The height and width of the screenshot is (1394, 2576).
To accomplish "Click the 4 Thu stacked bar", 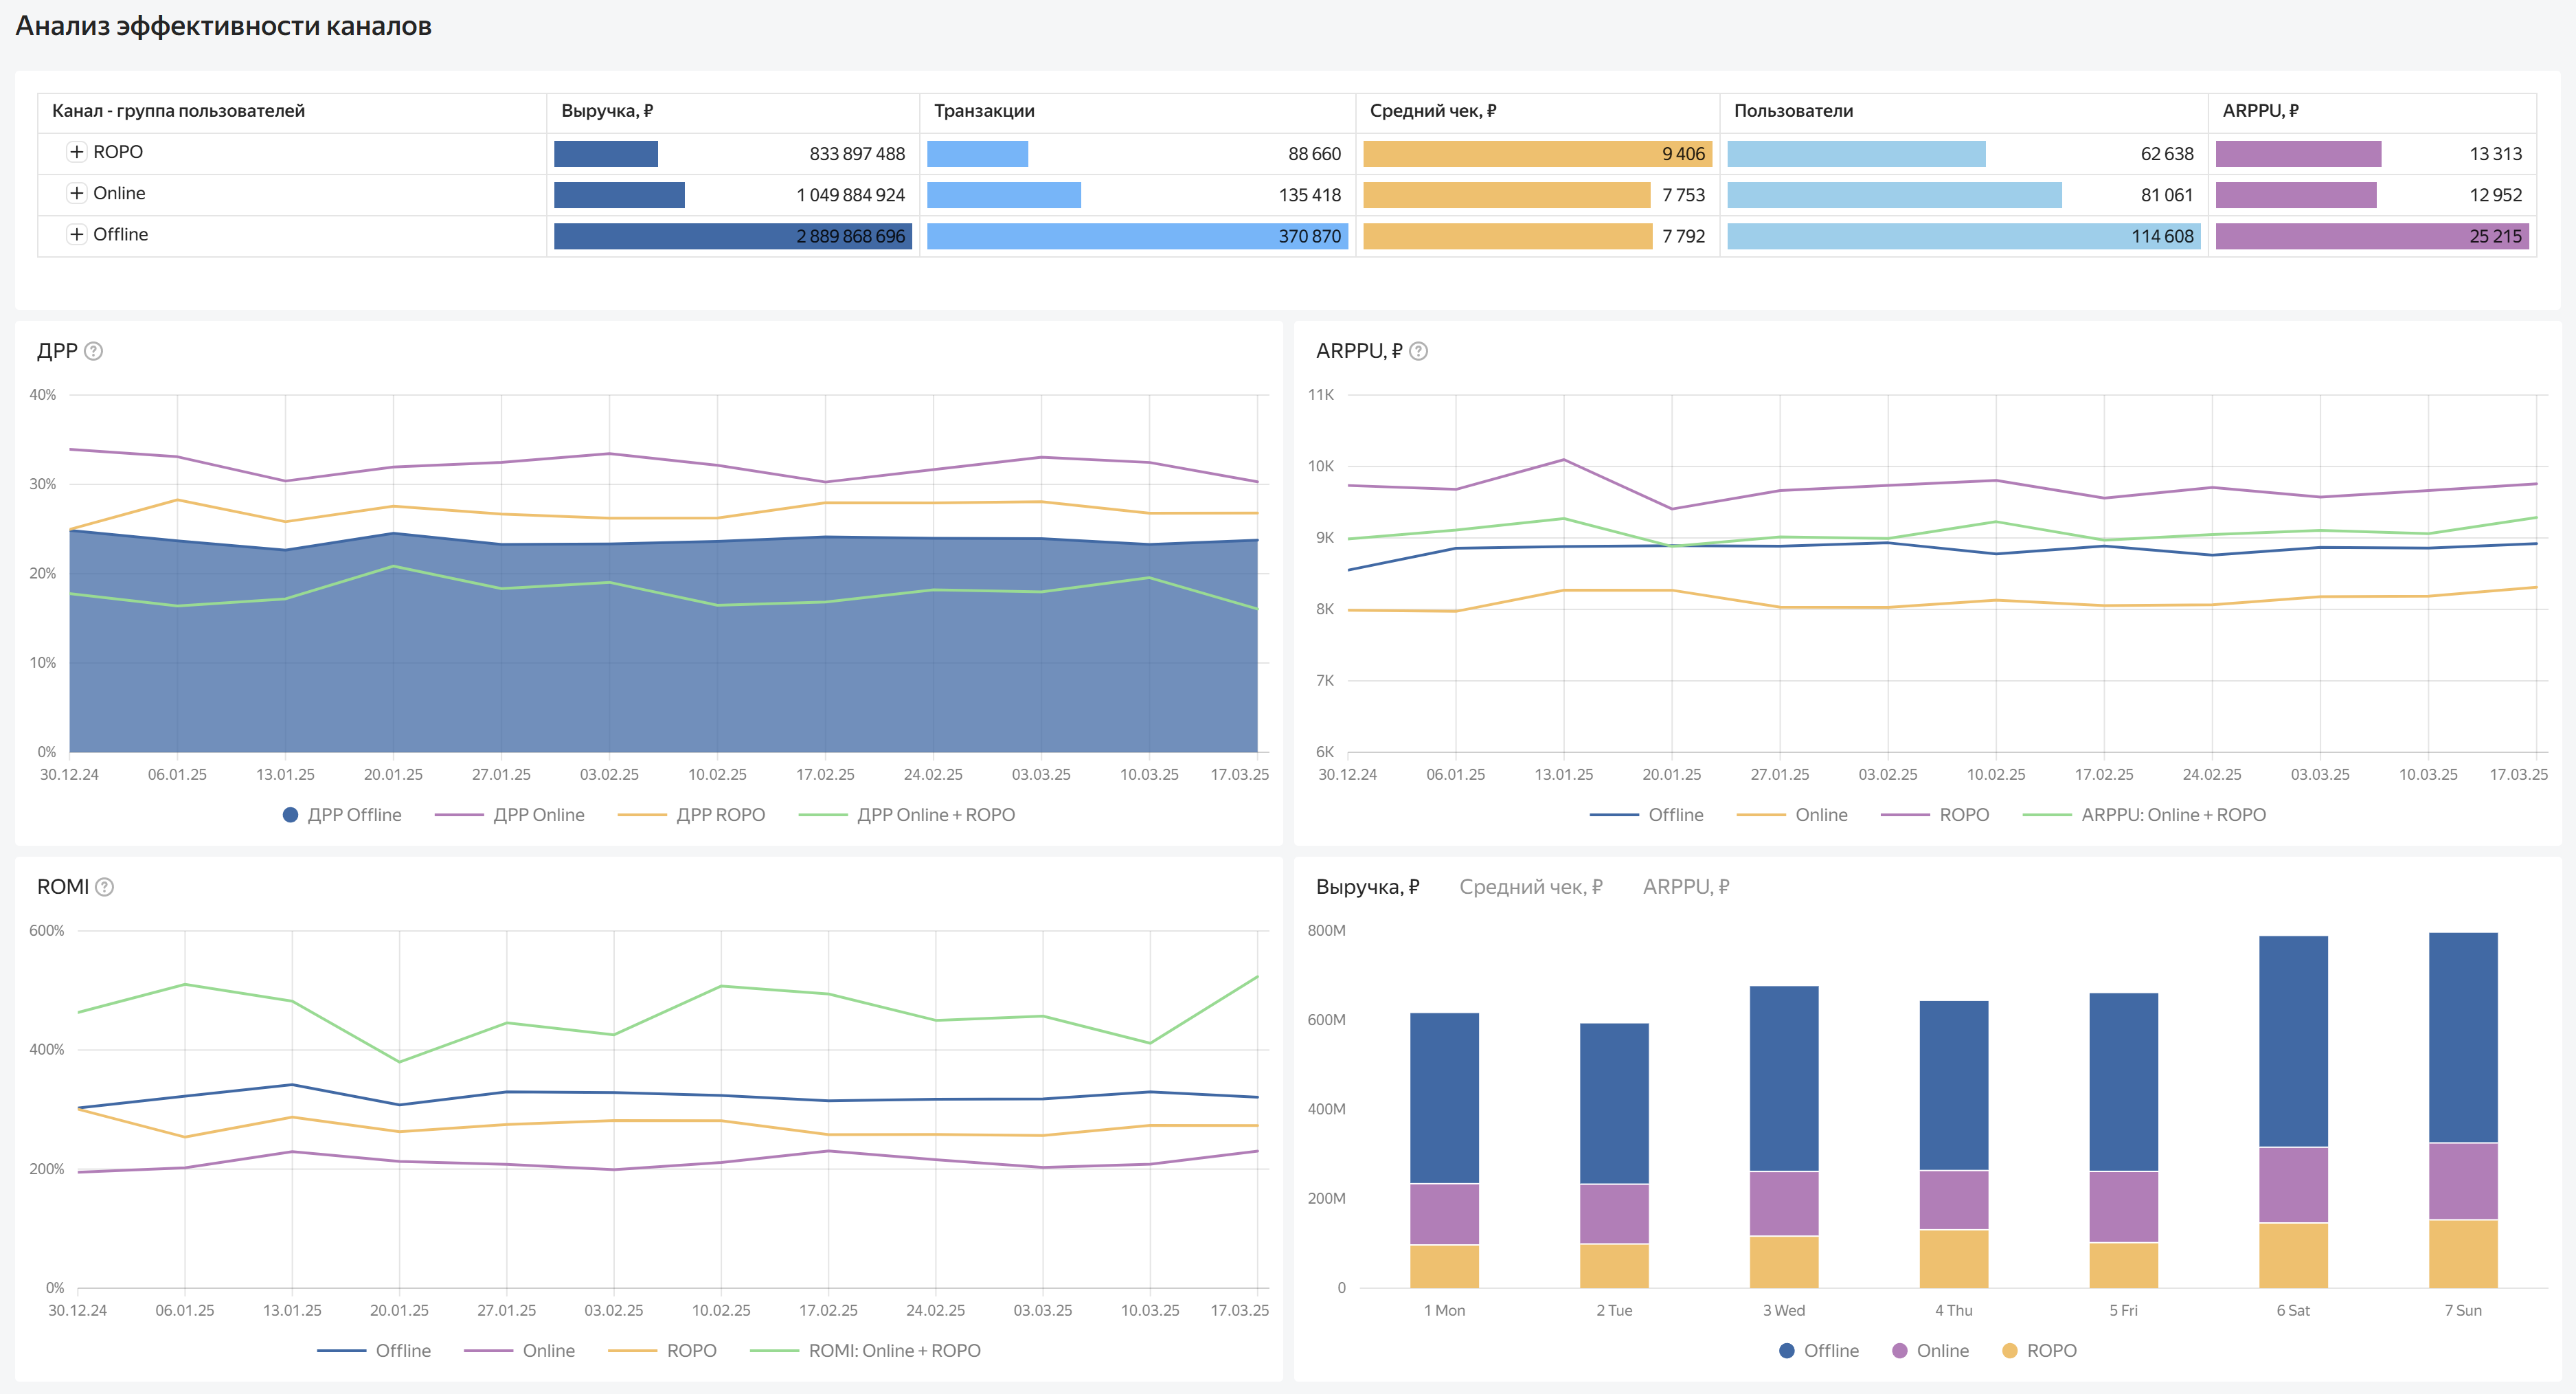I will pyautogui.click(x=1954, y=1144).
